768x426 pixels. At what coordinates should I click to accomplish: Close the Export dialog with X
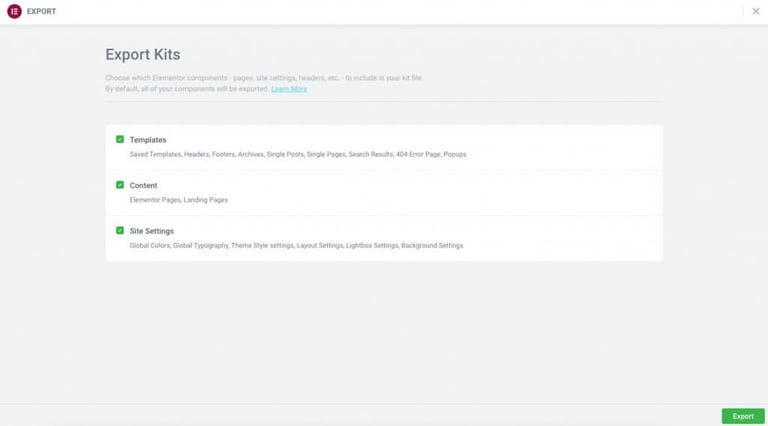tap(756, 11)
